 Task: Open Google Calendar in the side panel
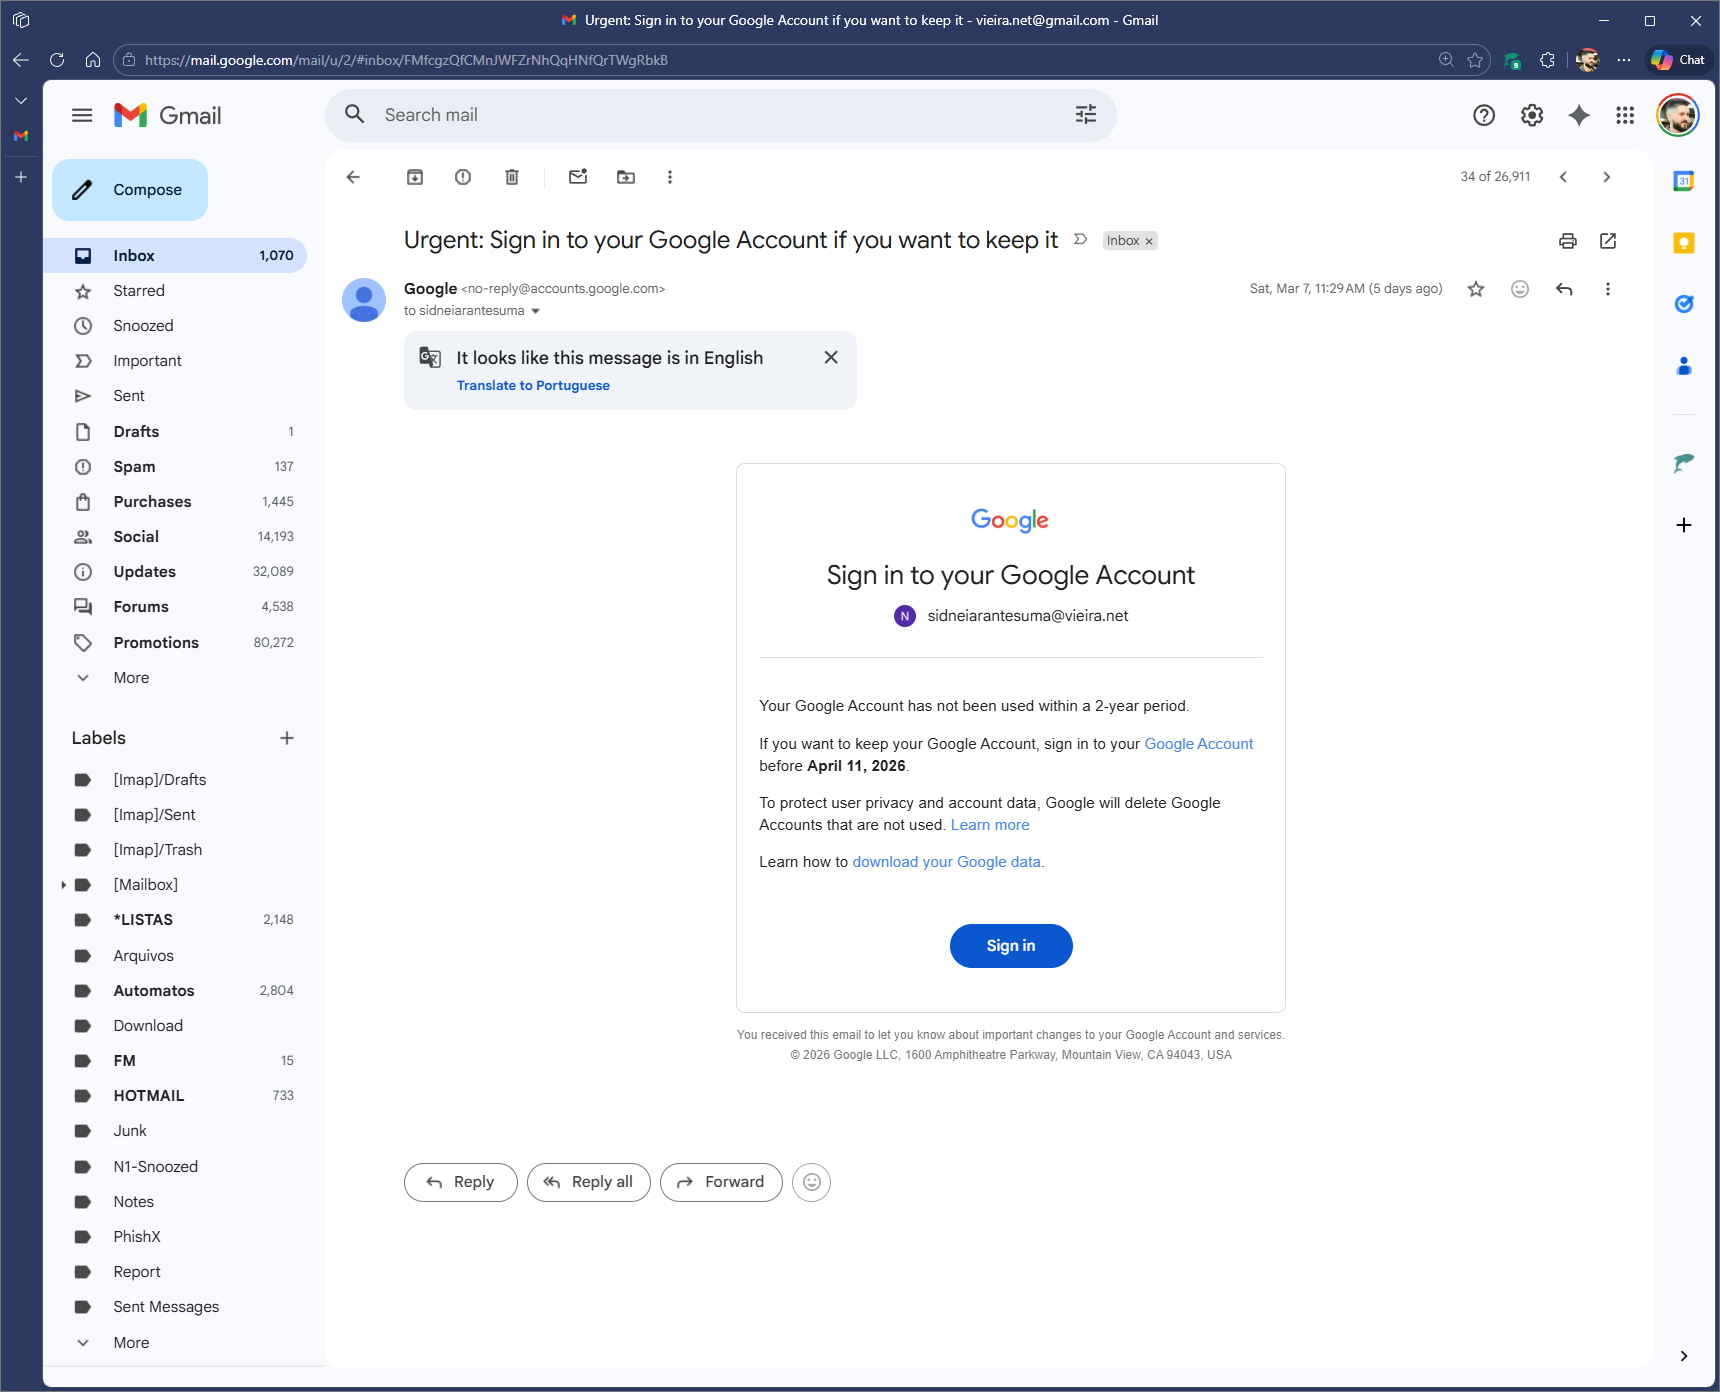tap(1684, 181)
